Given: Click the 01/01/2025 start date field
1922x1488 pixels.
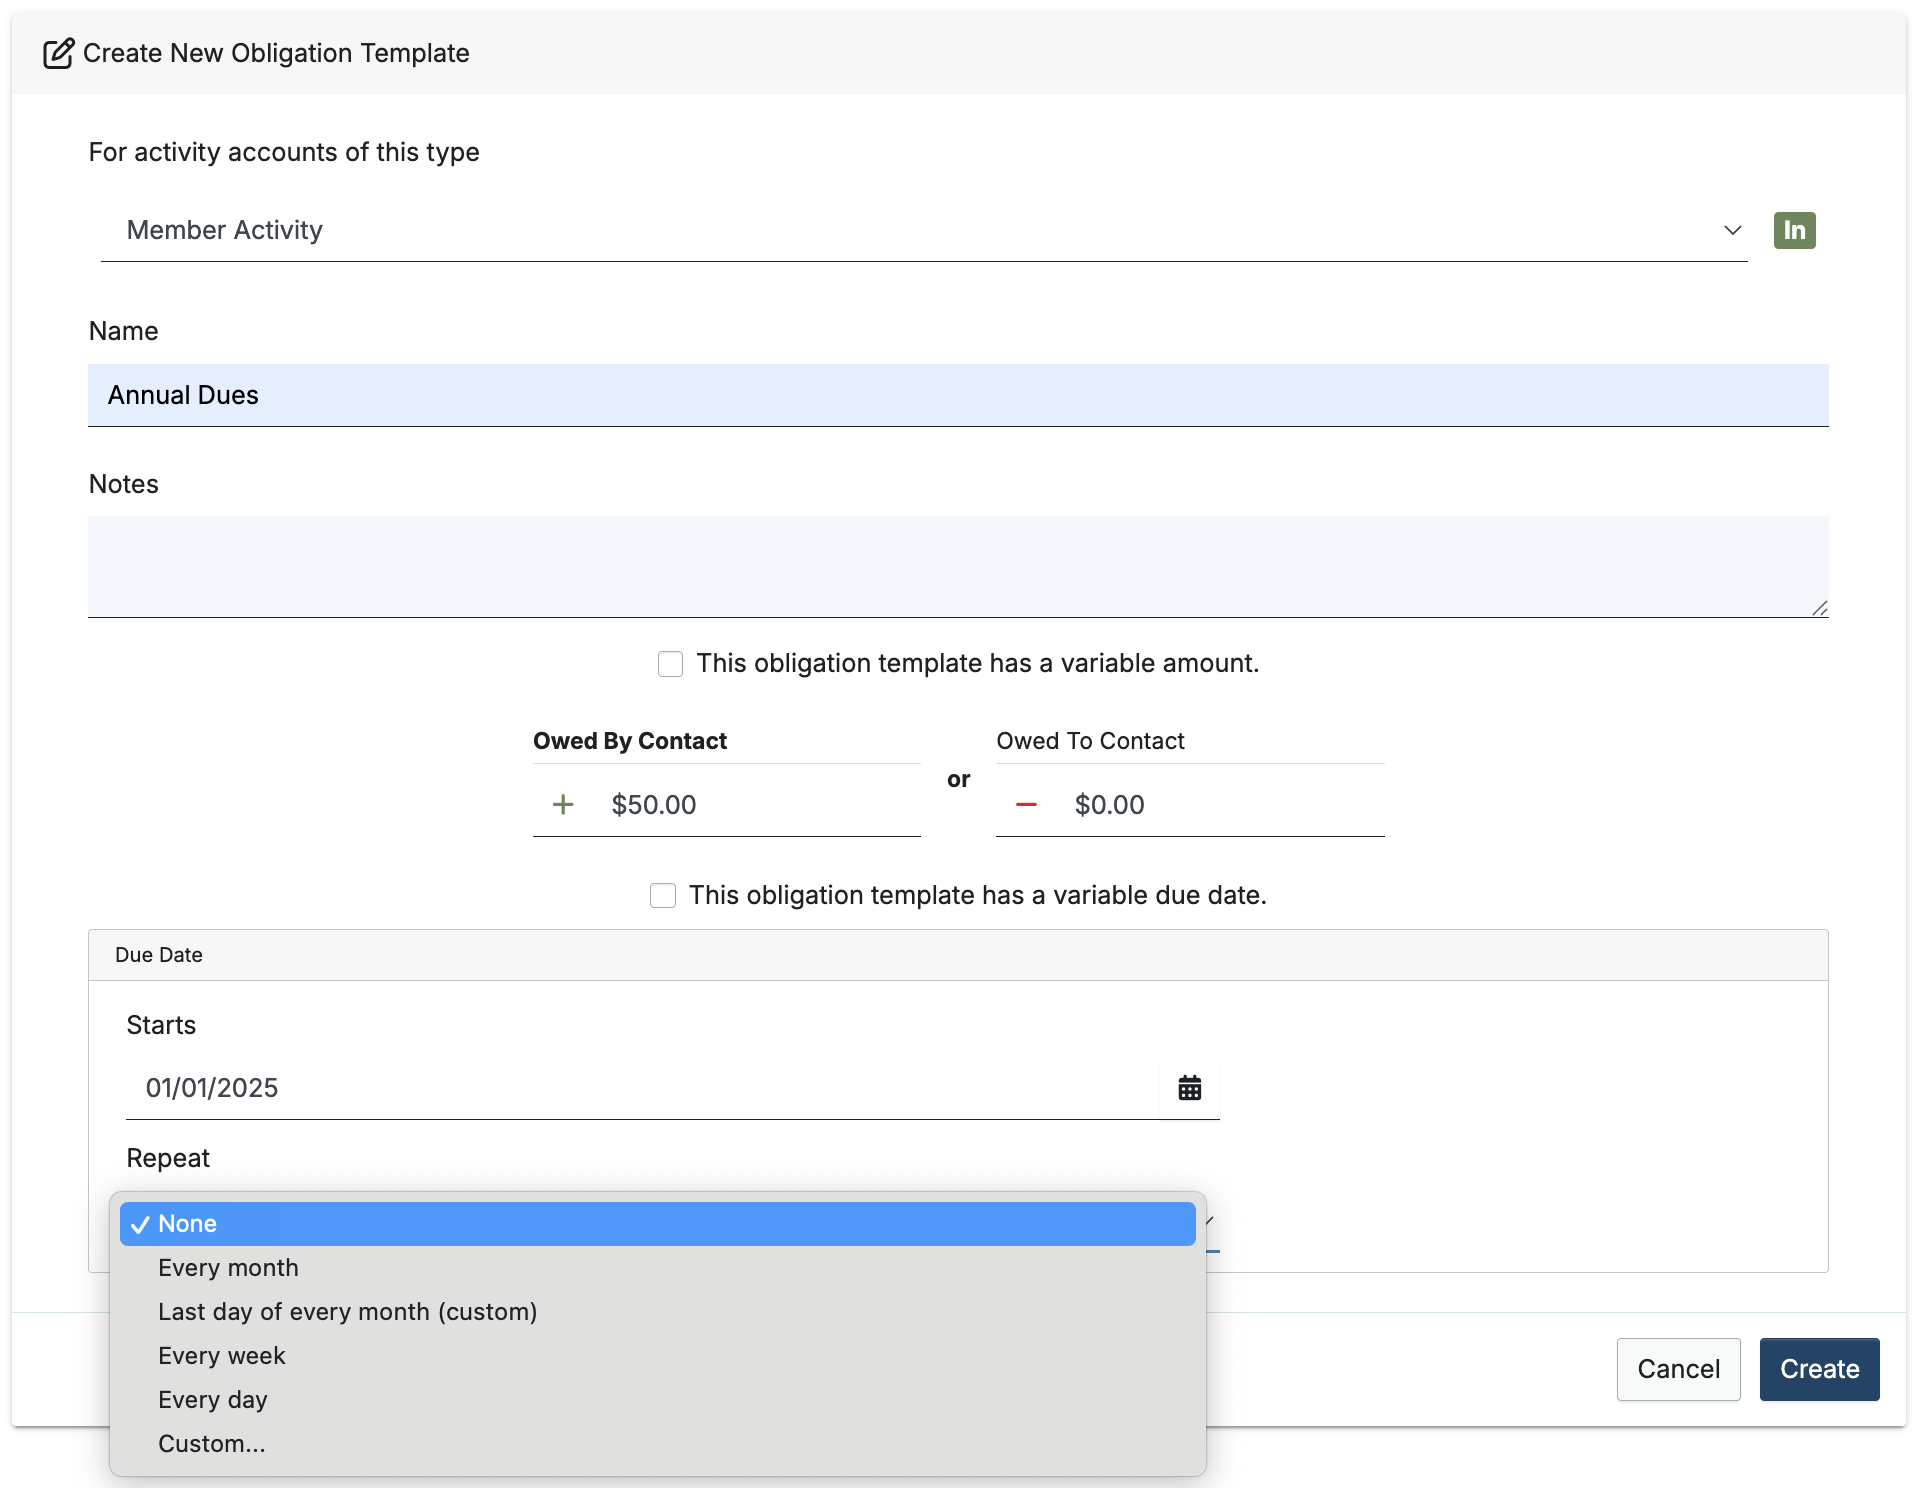Looking at the screenshot, I should [640, 1088].
